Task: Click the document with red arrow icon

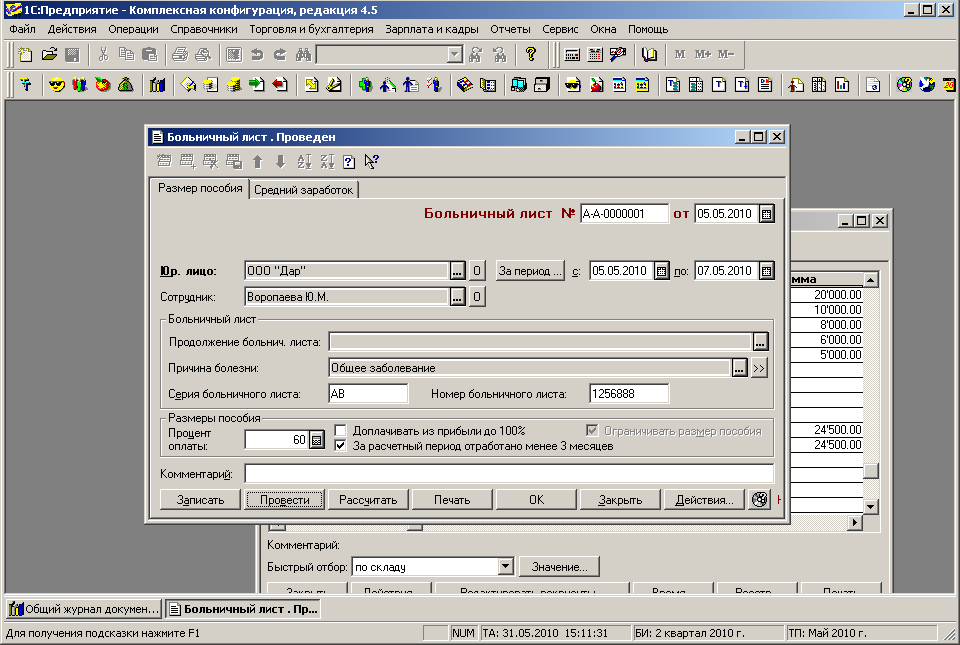Action: [x=280, y=84]
